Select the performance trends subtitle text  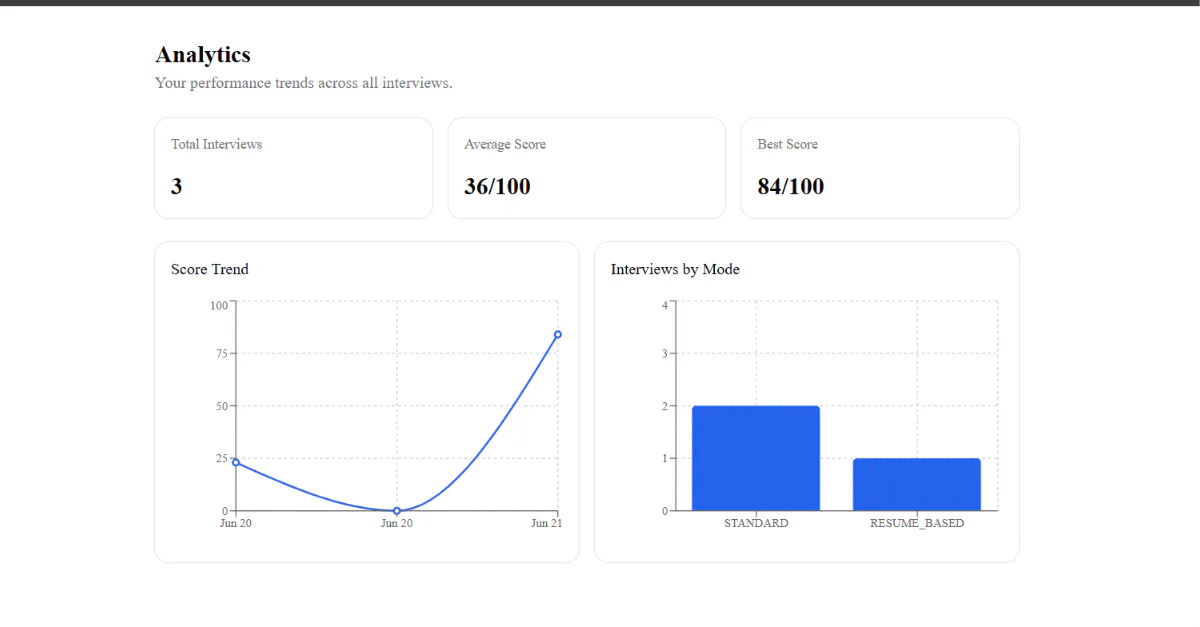[x=304, y=83]
